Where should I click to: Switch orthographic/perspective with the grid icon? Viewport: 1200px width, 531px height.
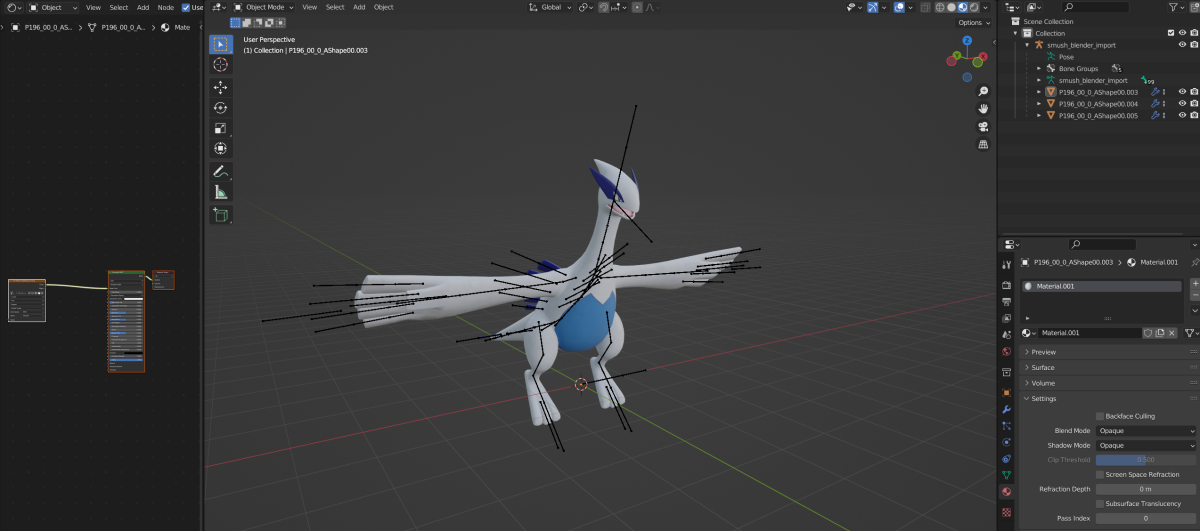click(x=983, y=144)
